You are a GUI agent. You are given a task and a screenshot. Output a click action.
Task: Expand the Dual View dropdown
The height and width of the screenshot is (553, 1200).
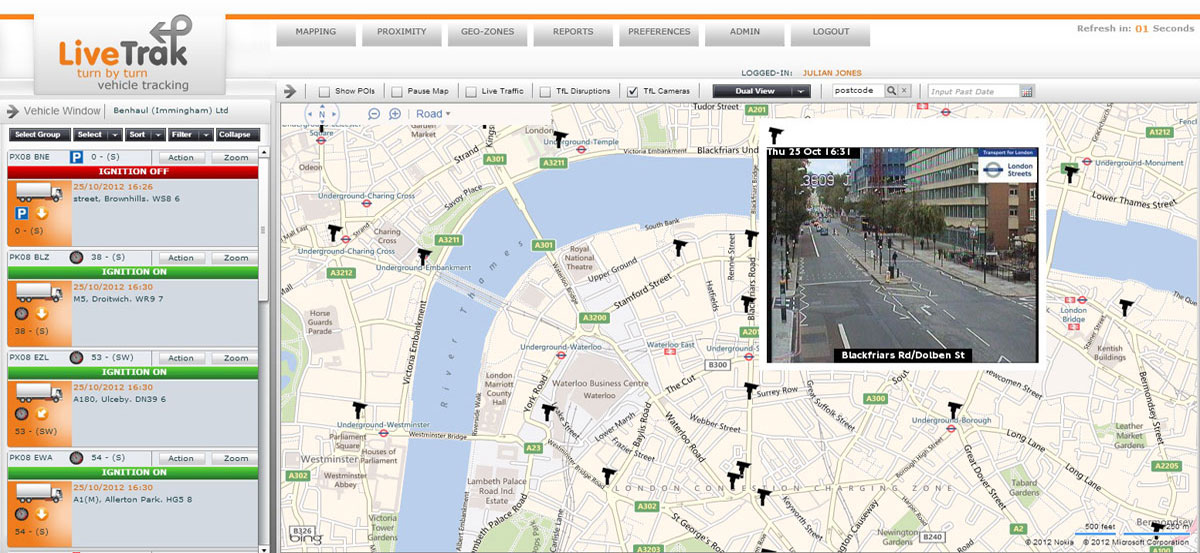[x=760, y=91]
